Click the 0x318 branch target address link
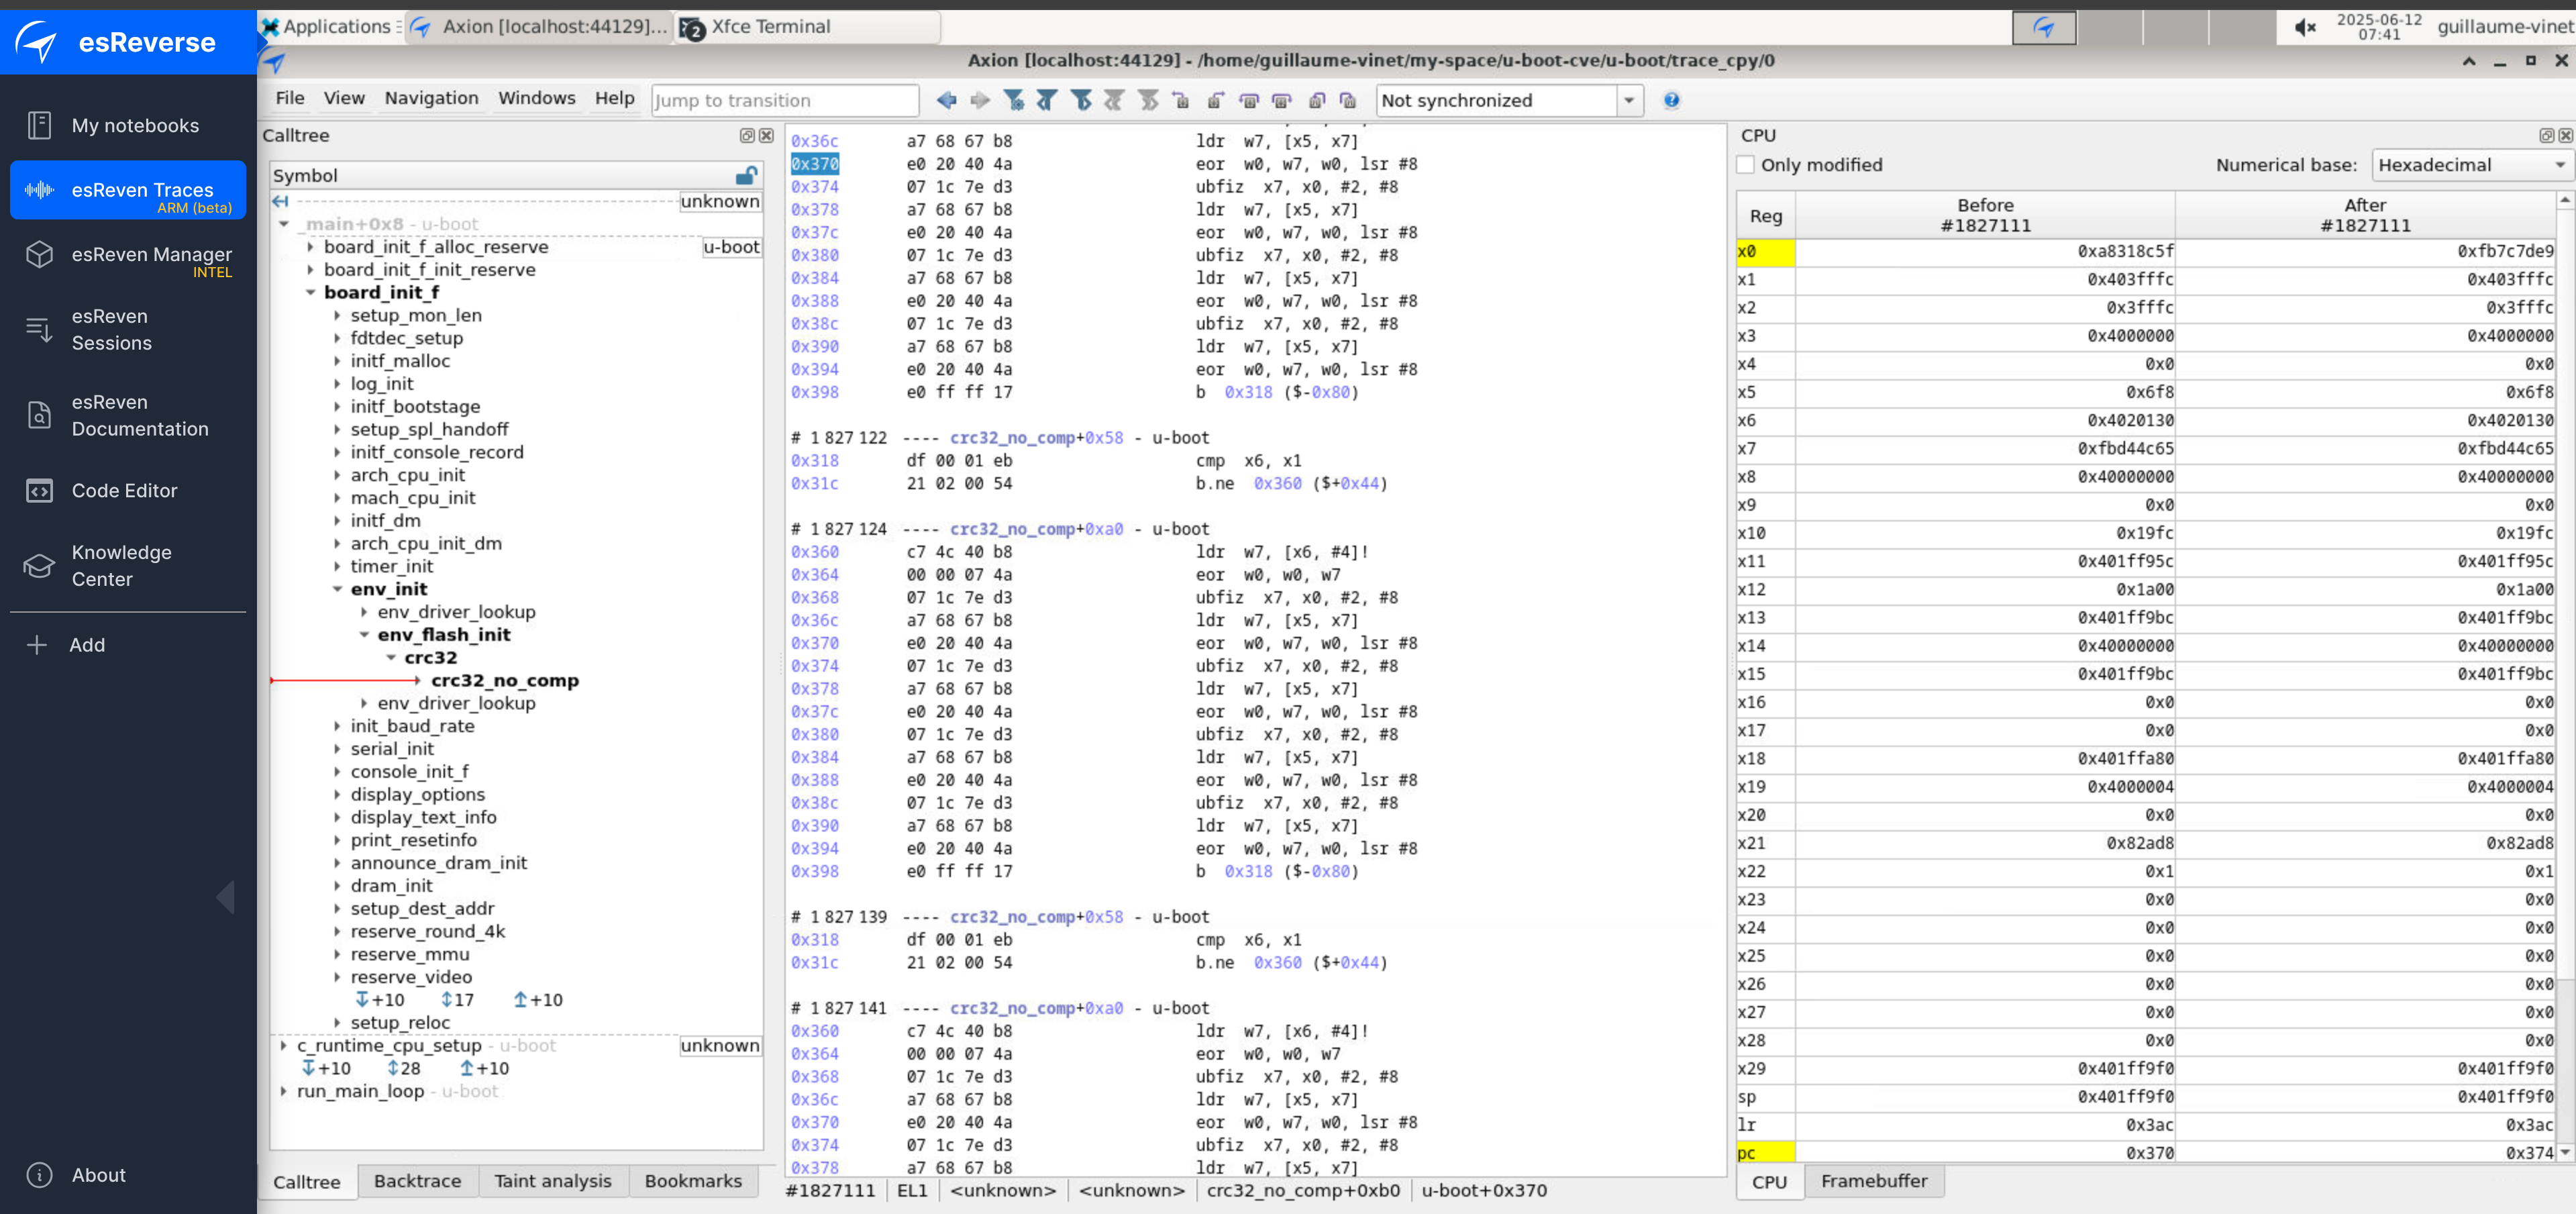The width and height of the screenshot is (2576, 1214). point(1248,392)
